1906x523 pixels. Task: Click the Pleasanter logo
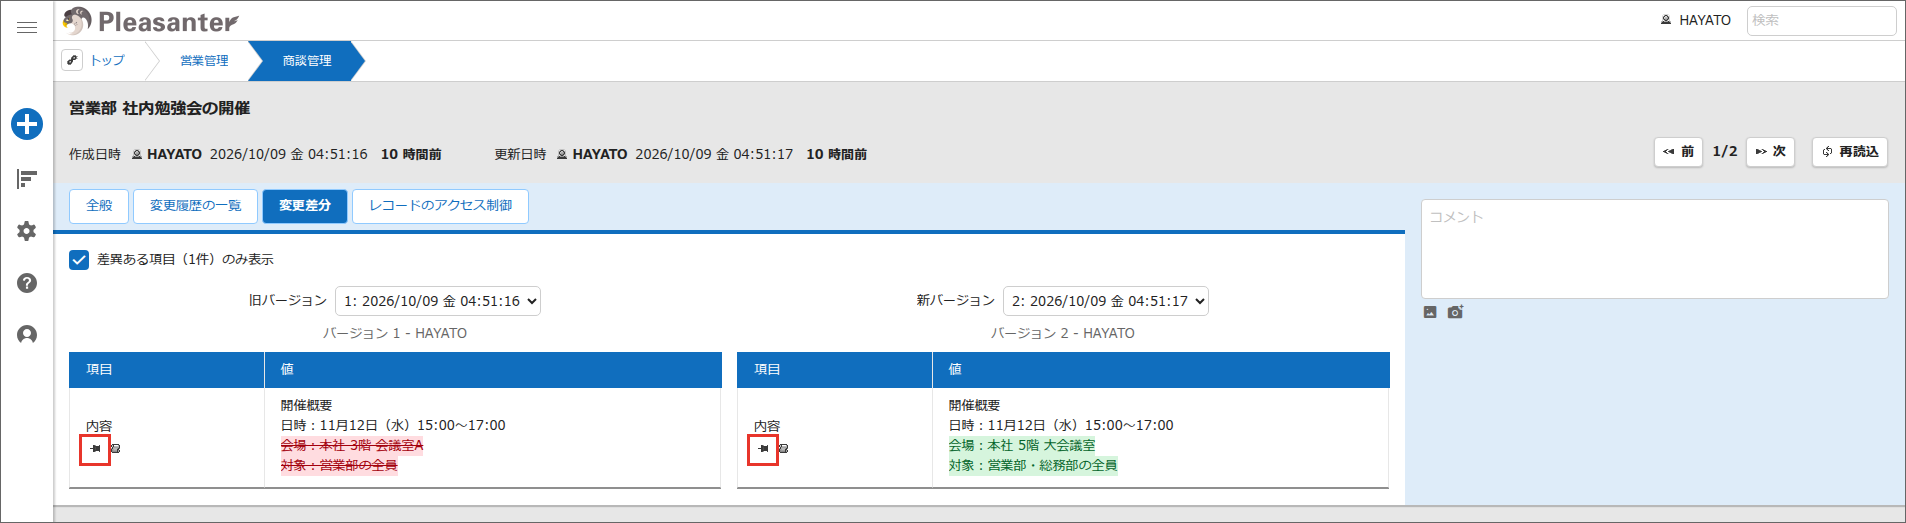(150, 21)
